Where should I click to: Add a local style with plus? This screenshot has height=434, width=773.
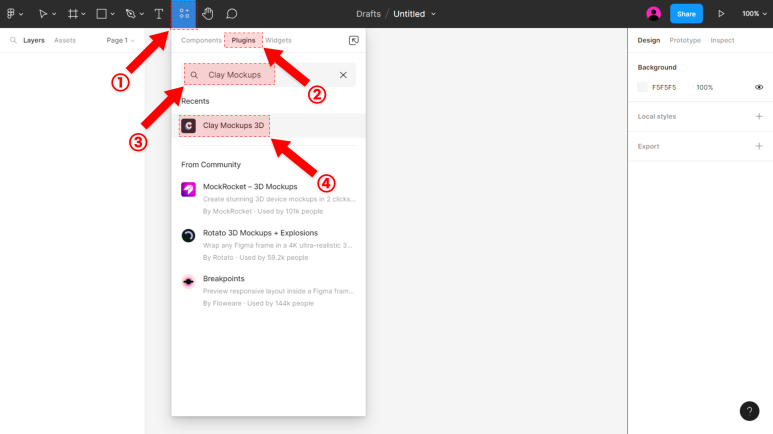click(x=759, y=116)
